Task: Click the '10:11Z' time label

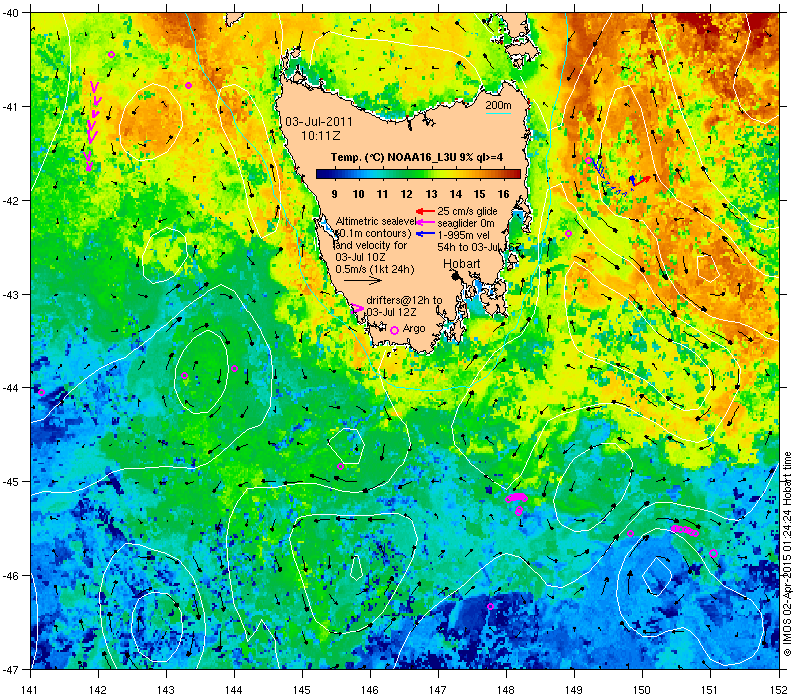Action: pyautogui.click(x=320, y=136)
